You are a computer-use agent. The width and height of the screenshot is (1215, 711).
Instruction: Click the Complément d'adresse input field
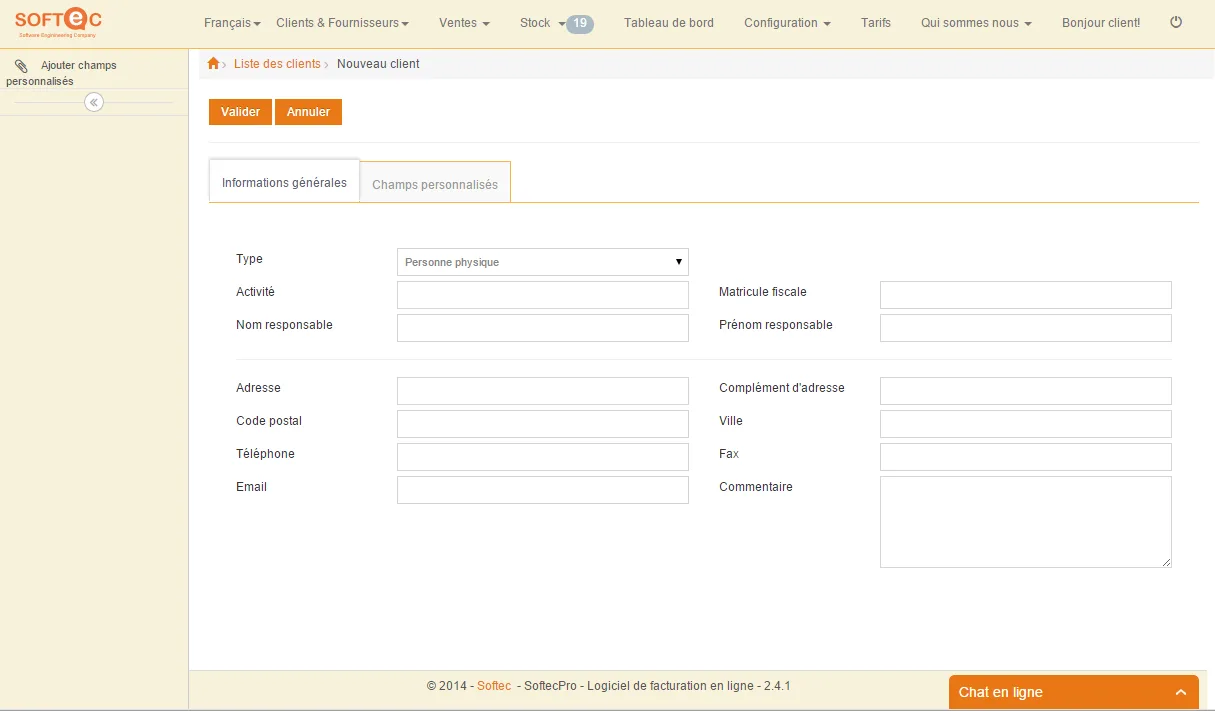1026,391
